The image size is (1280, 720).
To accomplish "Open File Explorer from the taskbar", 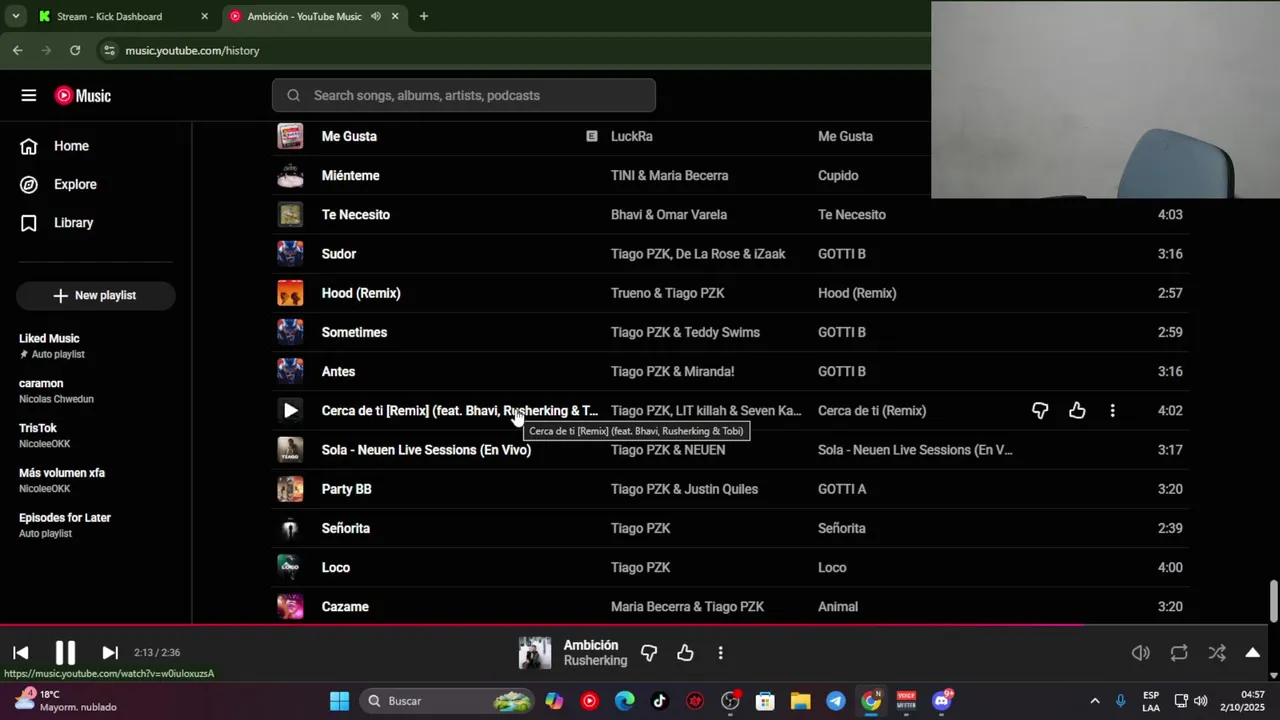I will pos(800,701).
